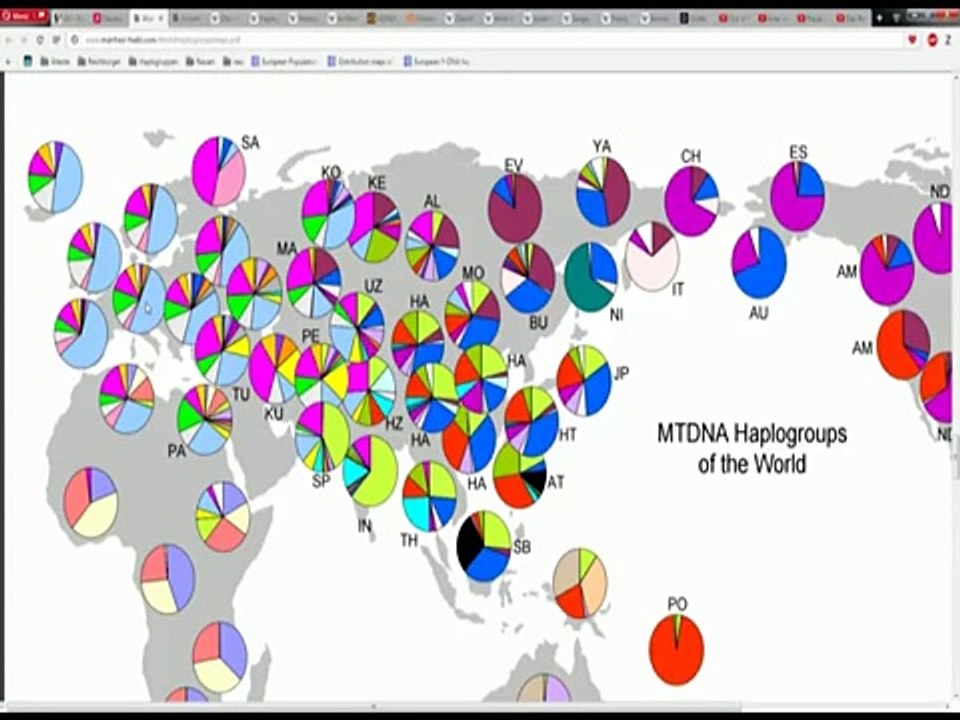Open European Y-DNA bookmark
This screenshot has height=720, width=960.
436,61
